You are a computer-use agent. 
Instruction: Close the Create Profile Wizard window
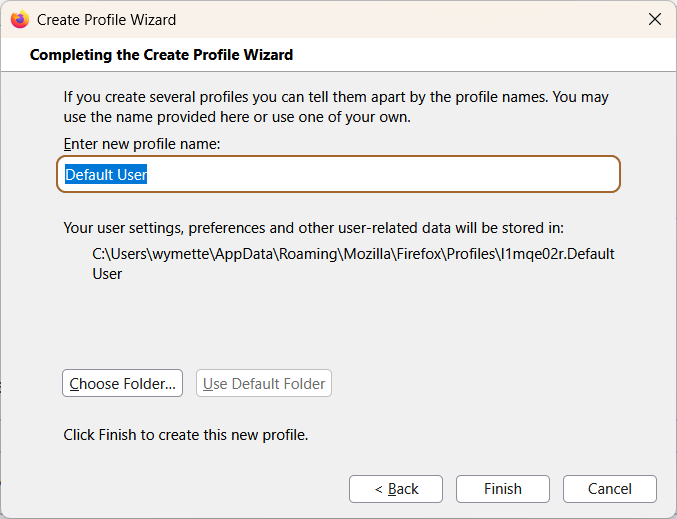(x=655, y=19)
